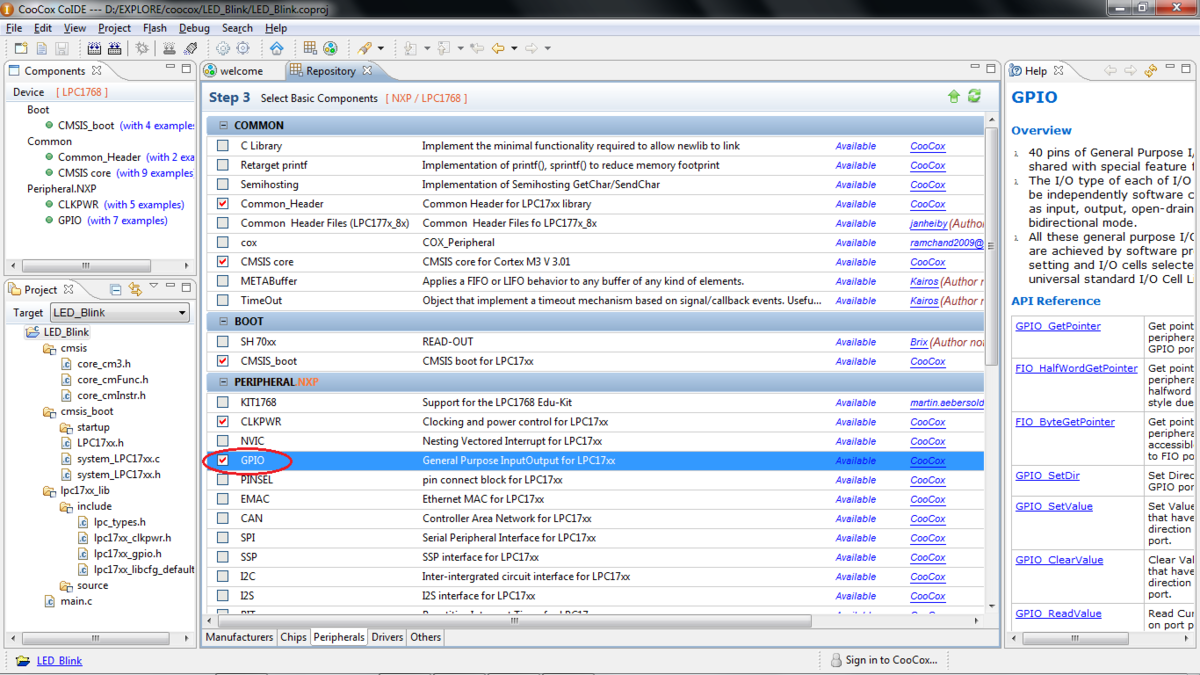Click Sign in to CooCox status item
This screenshot has height=675, width=1200.
coord(884,660)
